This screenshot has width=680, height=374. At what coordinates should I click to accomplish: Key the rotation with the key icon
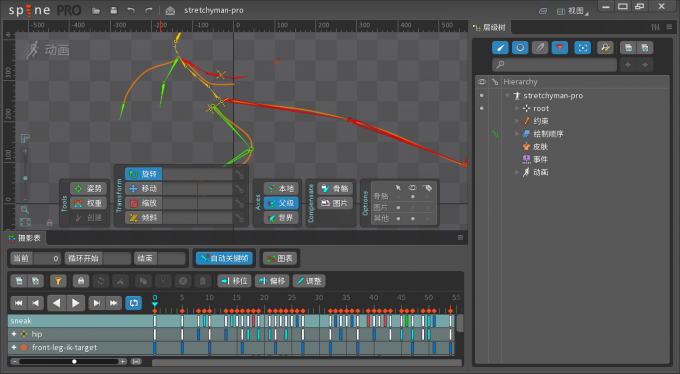(x=239, y=174)
